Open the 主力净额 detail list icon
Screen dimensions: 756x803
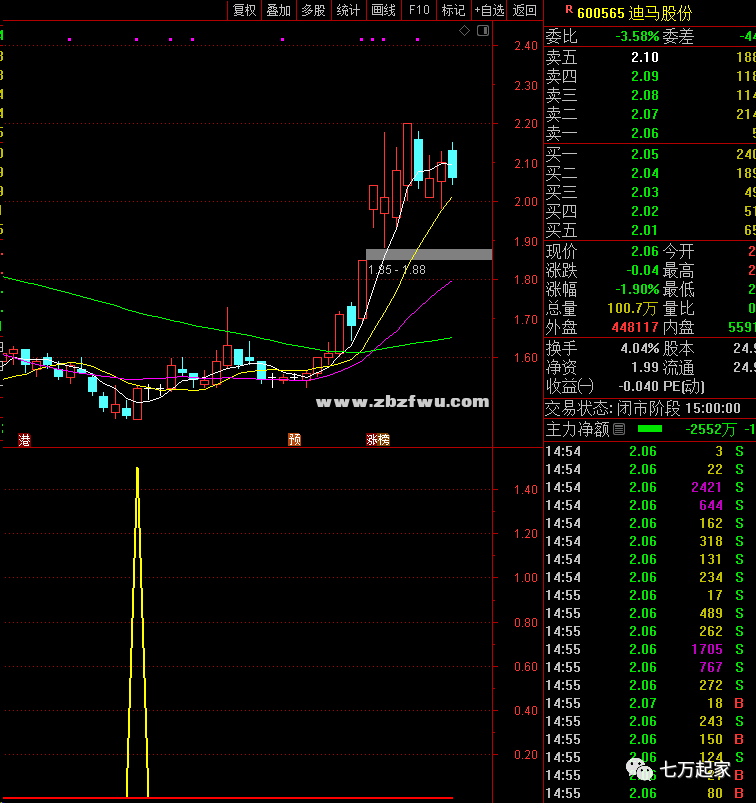pyautogui.click(x=619, y=429)
